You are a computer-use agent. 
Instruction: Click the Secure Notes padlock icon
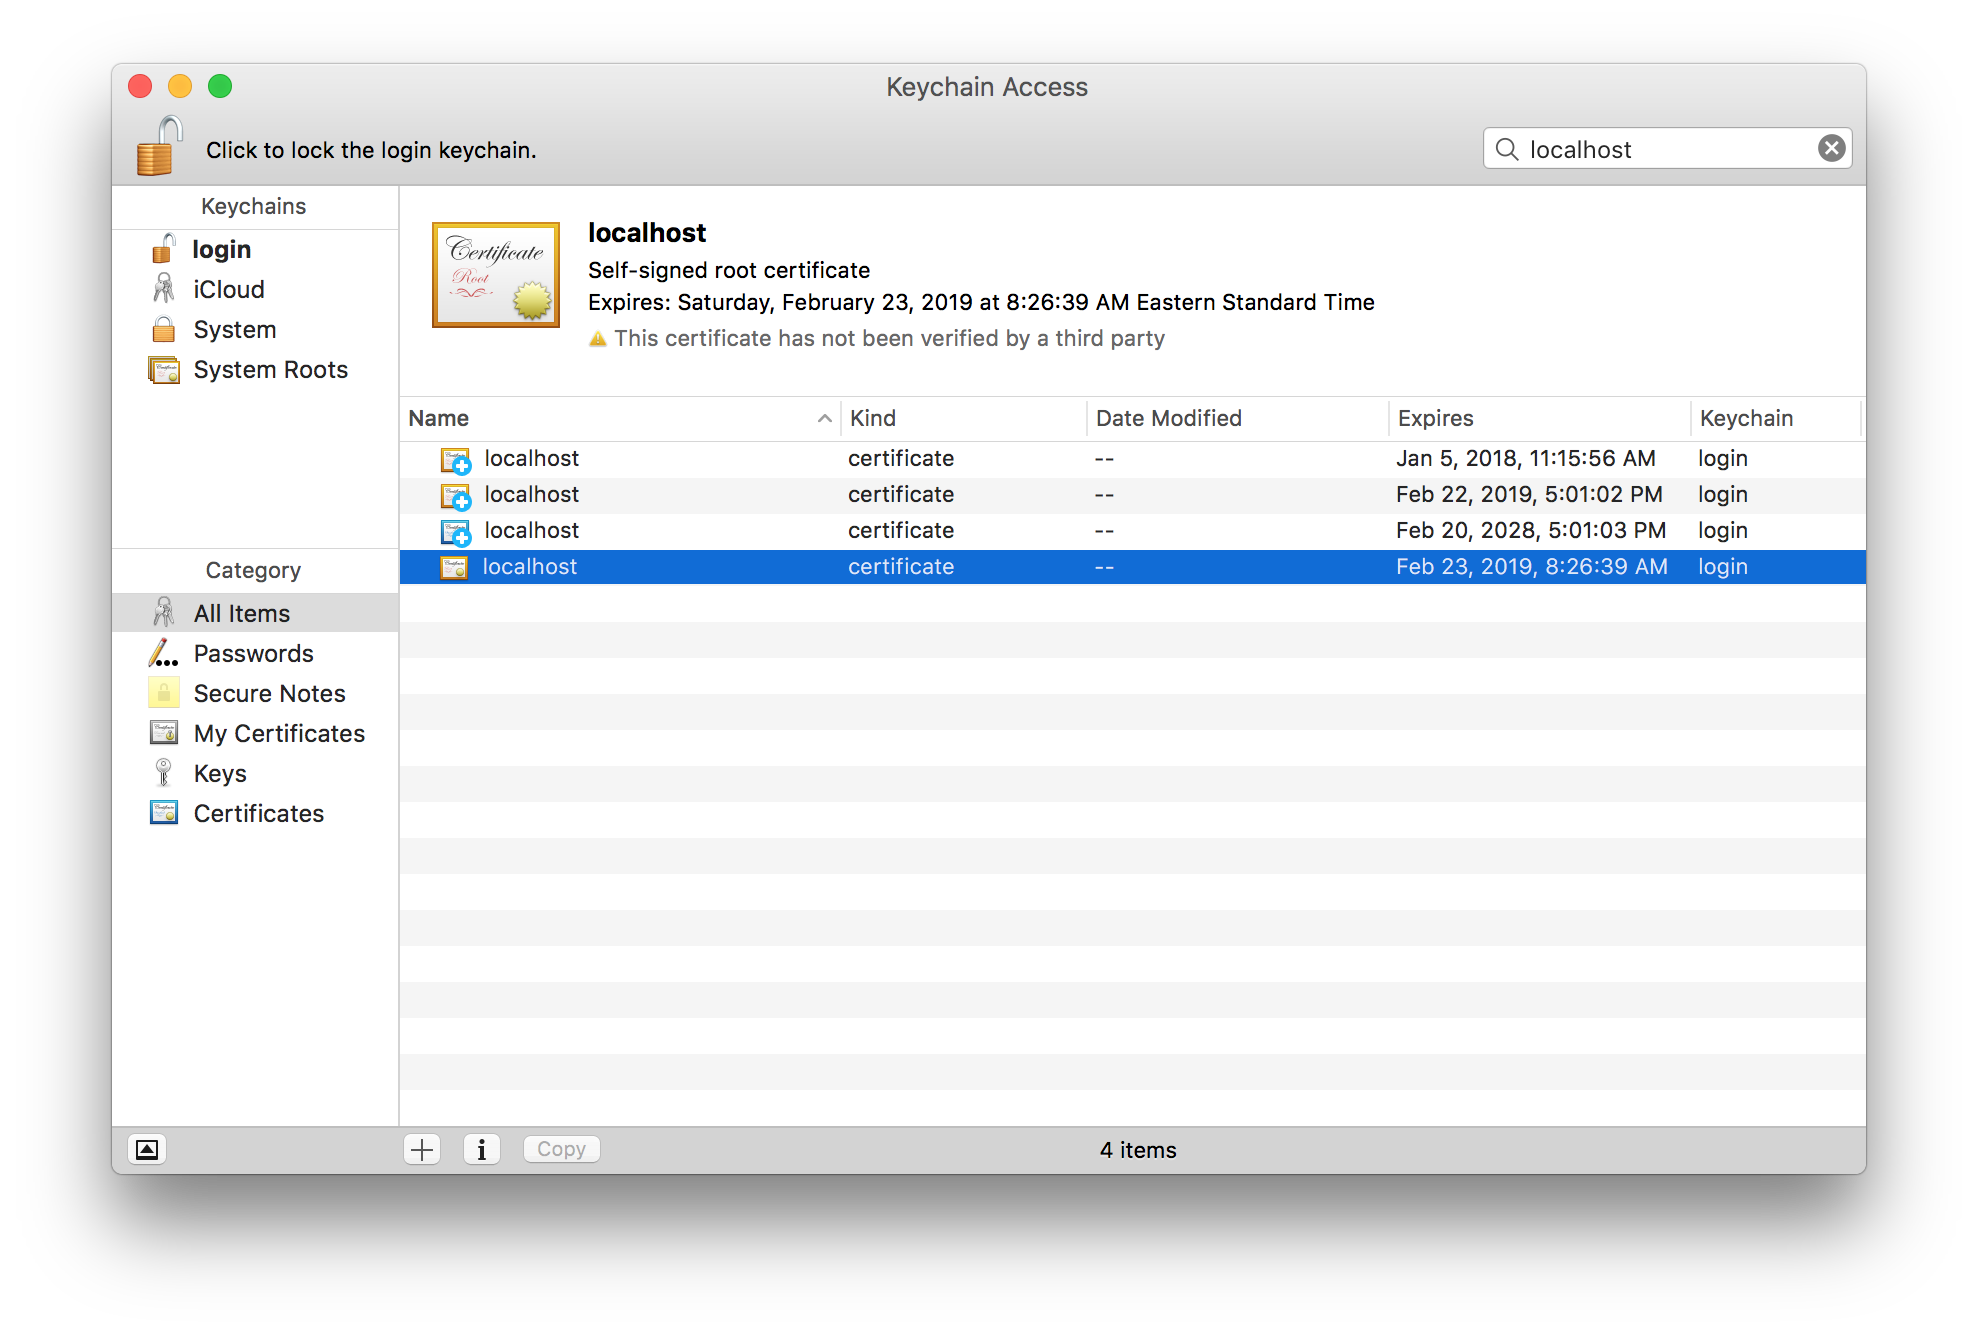coord(163,693)
